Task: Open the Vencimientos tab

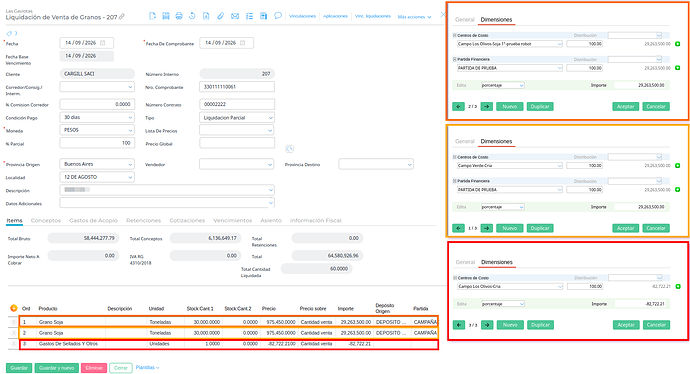Action: (233, 220)
